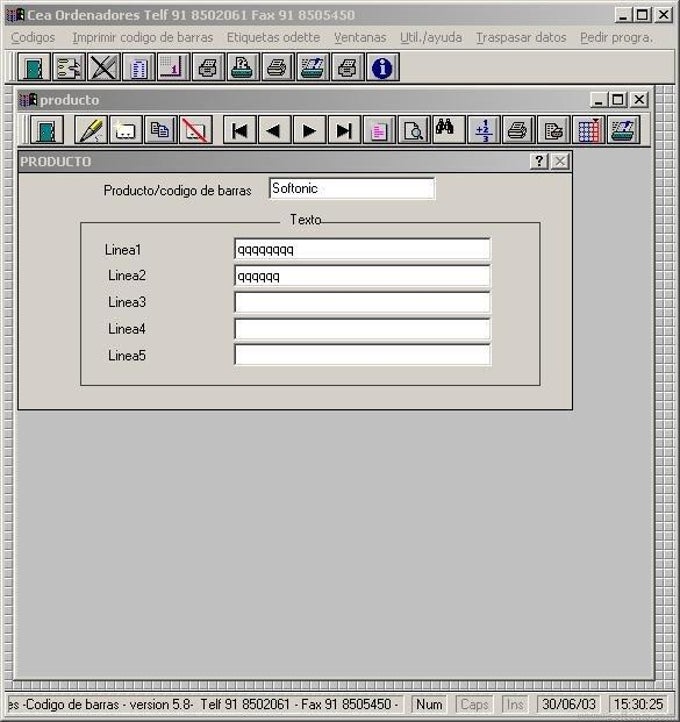This screenshot has height=722, width=680.
Task: Click the list with printer icon
Action: (x=553, y=130)
